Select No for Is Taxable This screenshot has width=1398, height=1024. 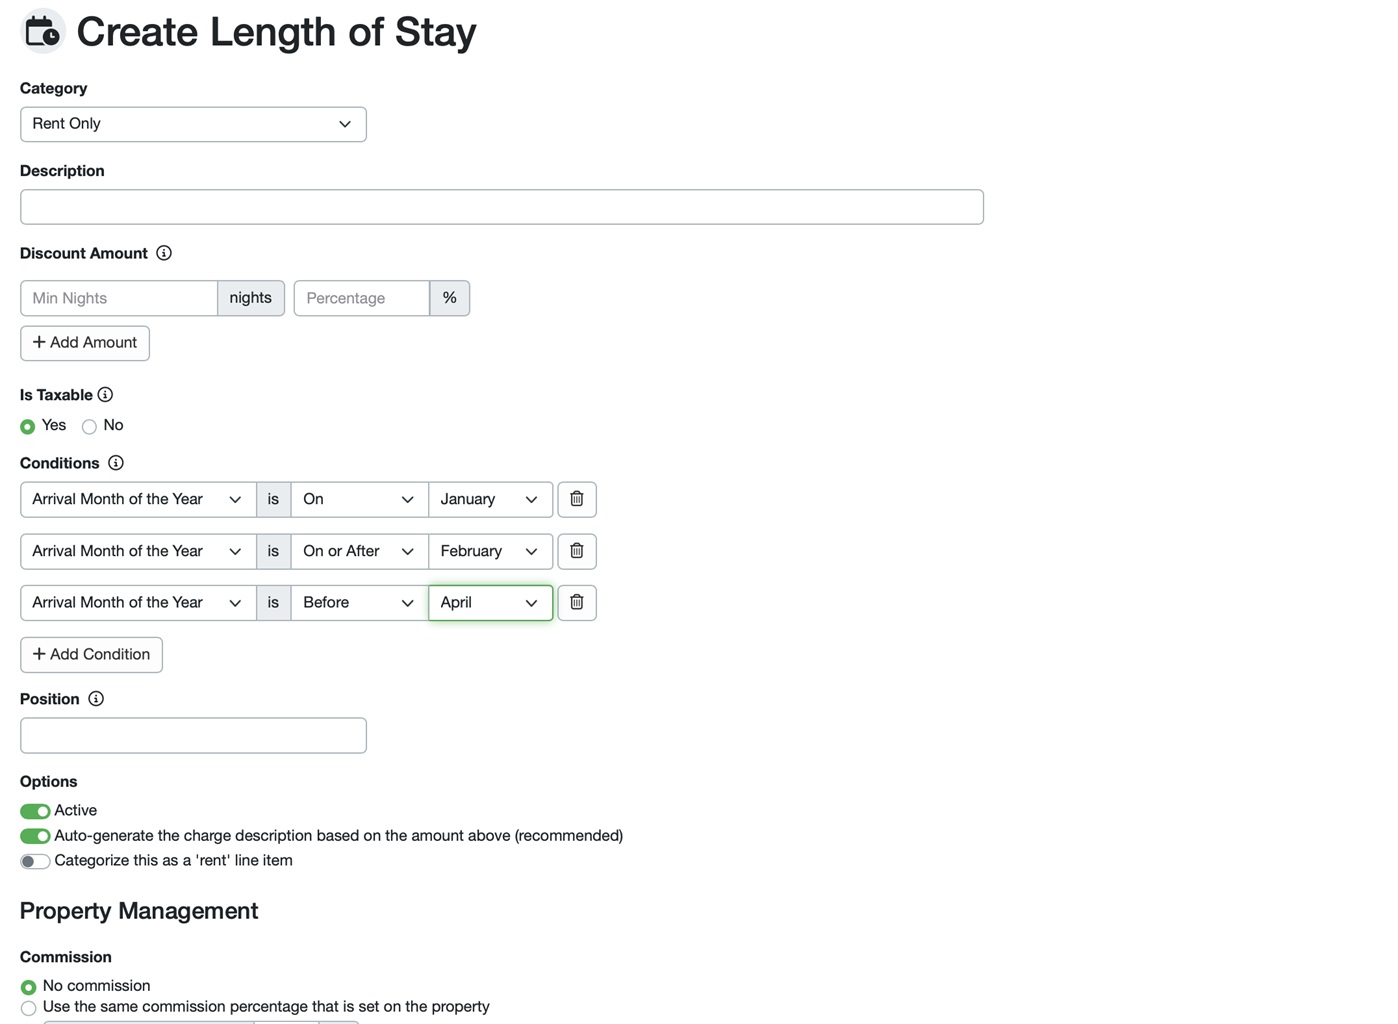(90, 427)
